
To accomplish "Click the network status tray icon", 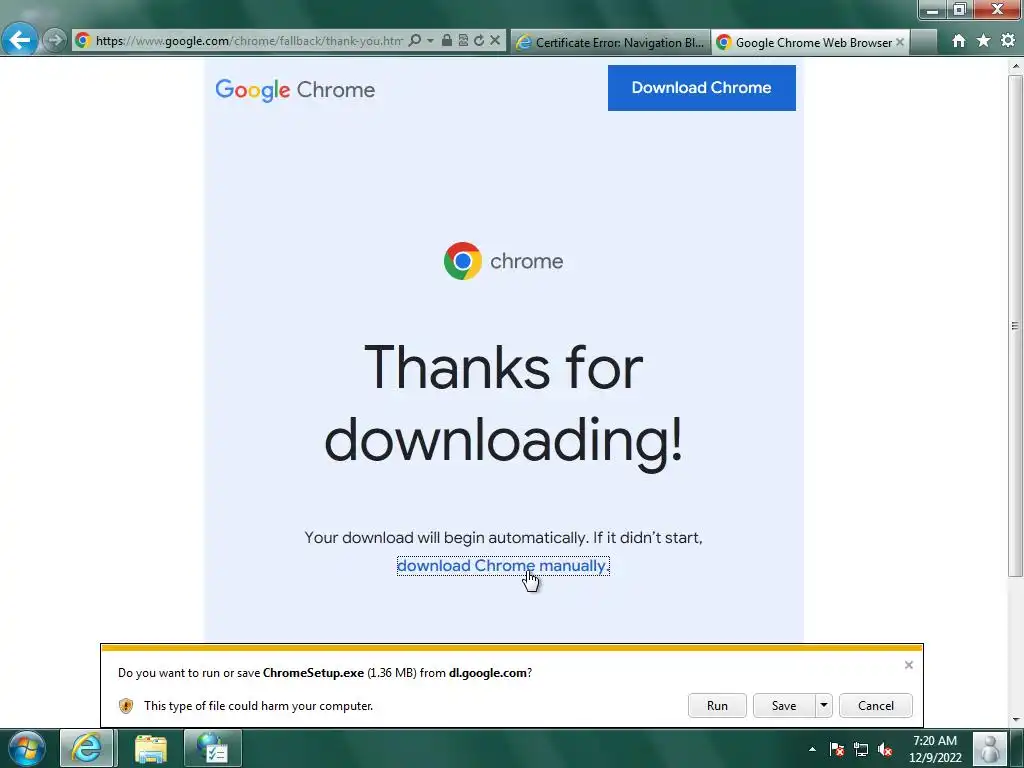I will [861, 749].
